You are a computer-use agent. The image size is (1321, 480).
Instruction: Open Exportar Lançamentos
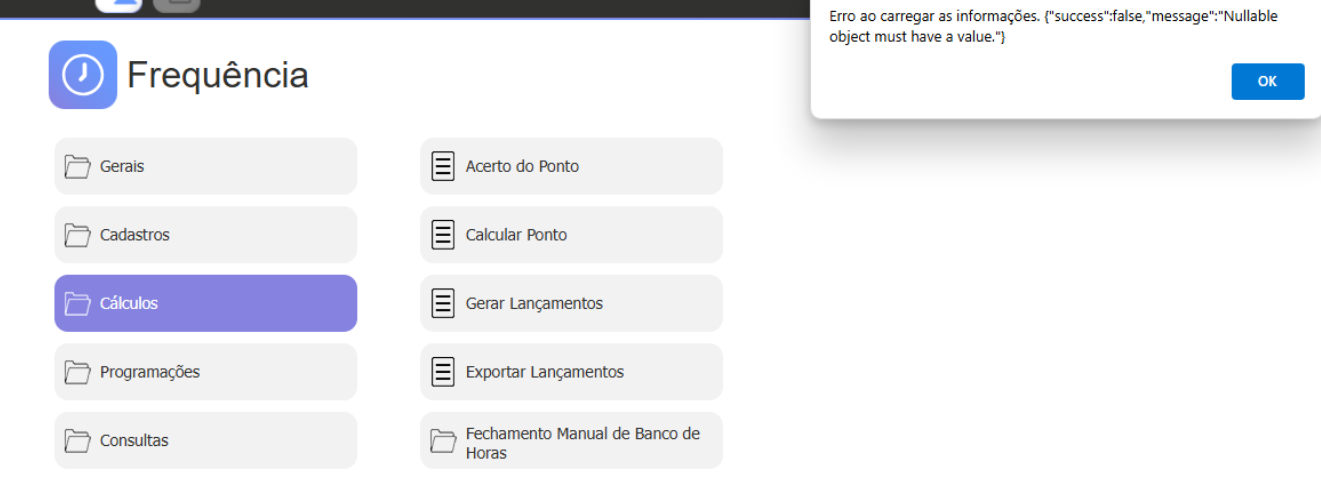coord(571,372)
